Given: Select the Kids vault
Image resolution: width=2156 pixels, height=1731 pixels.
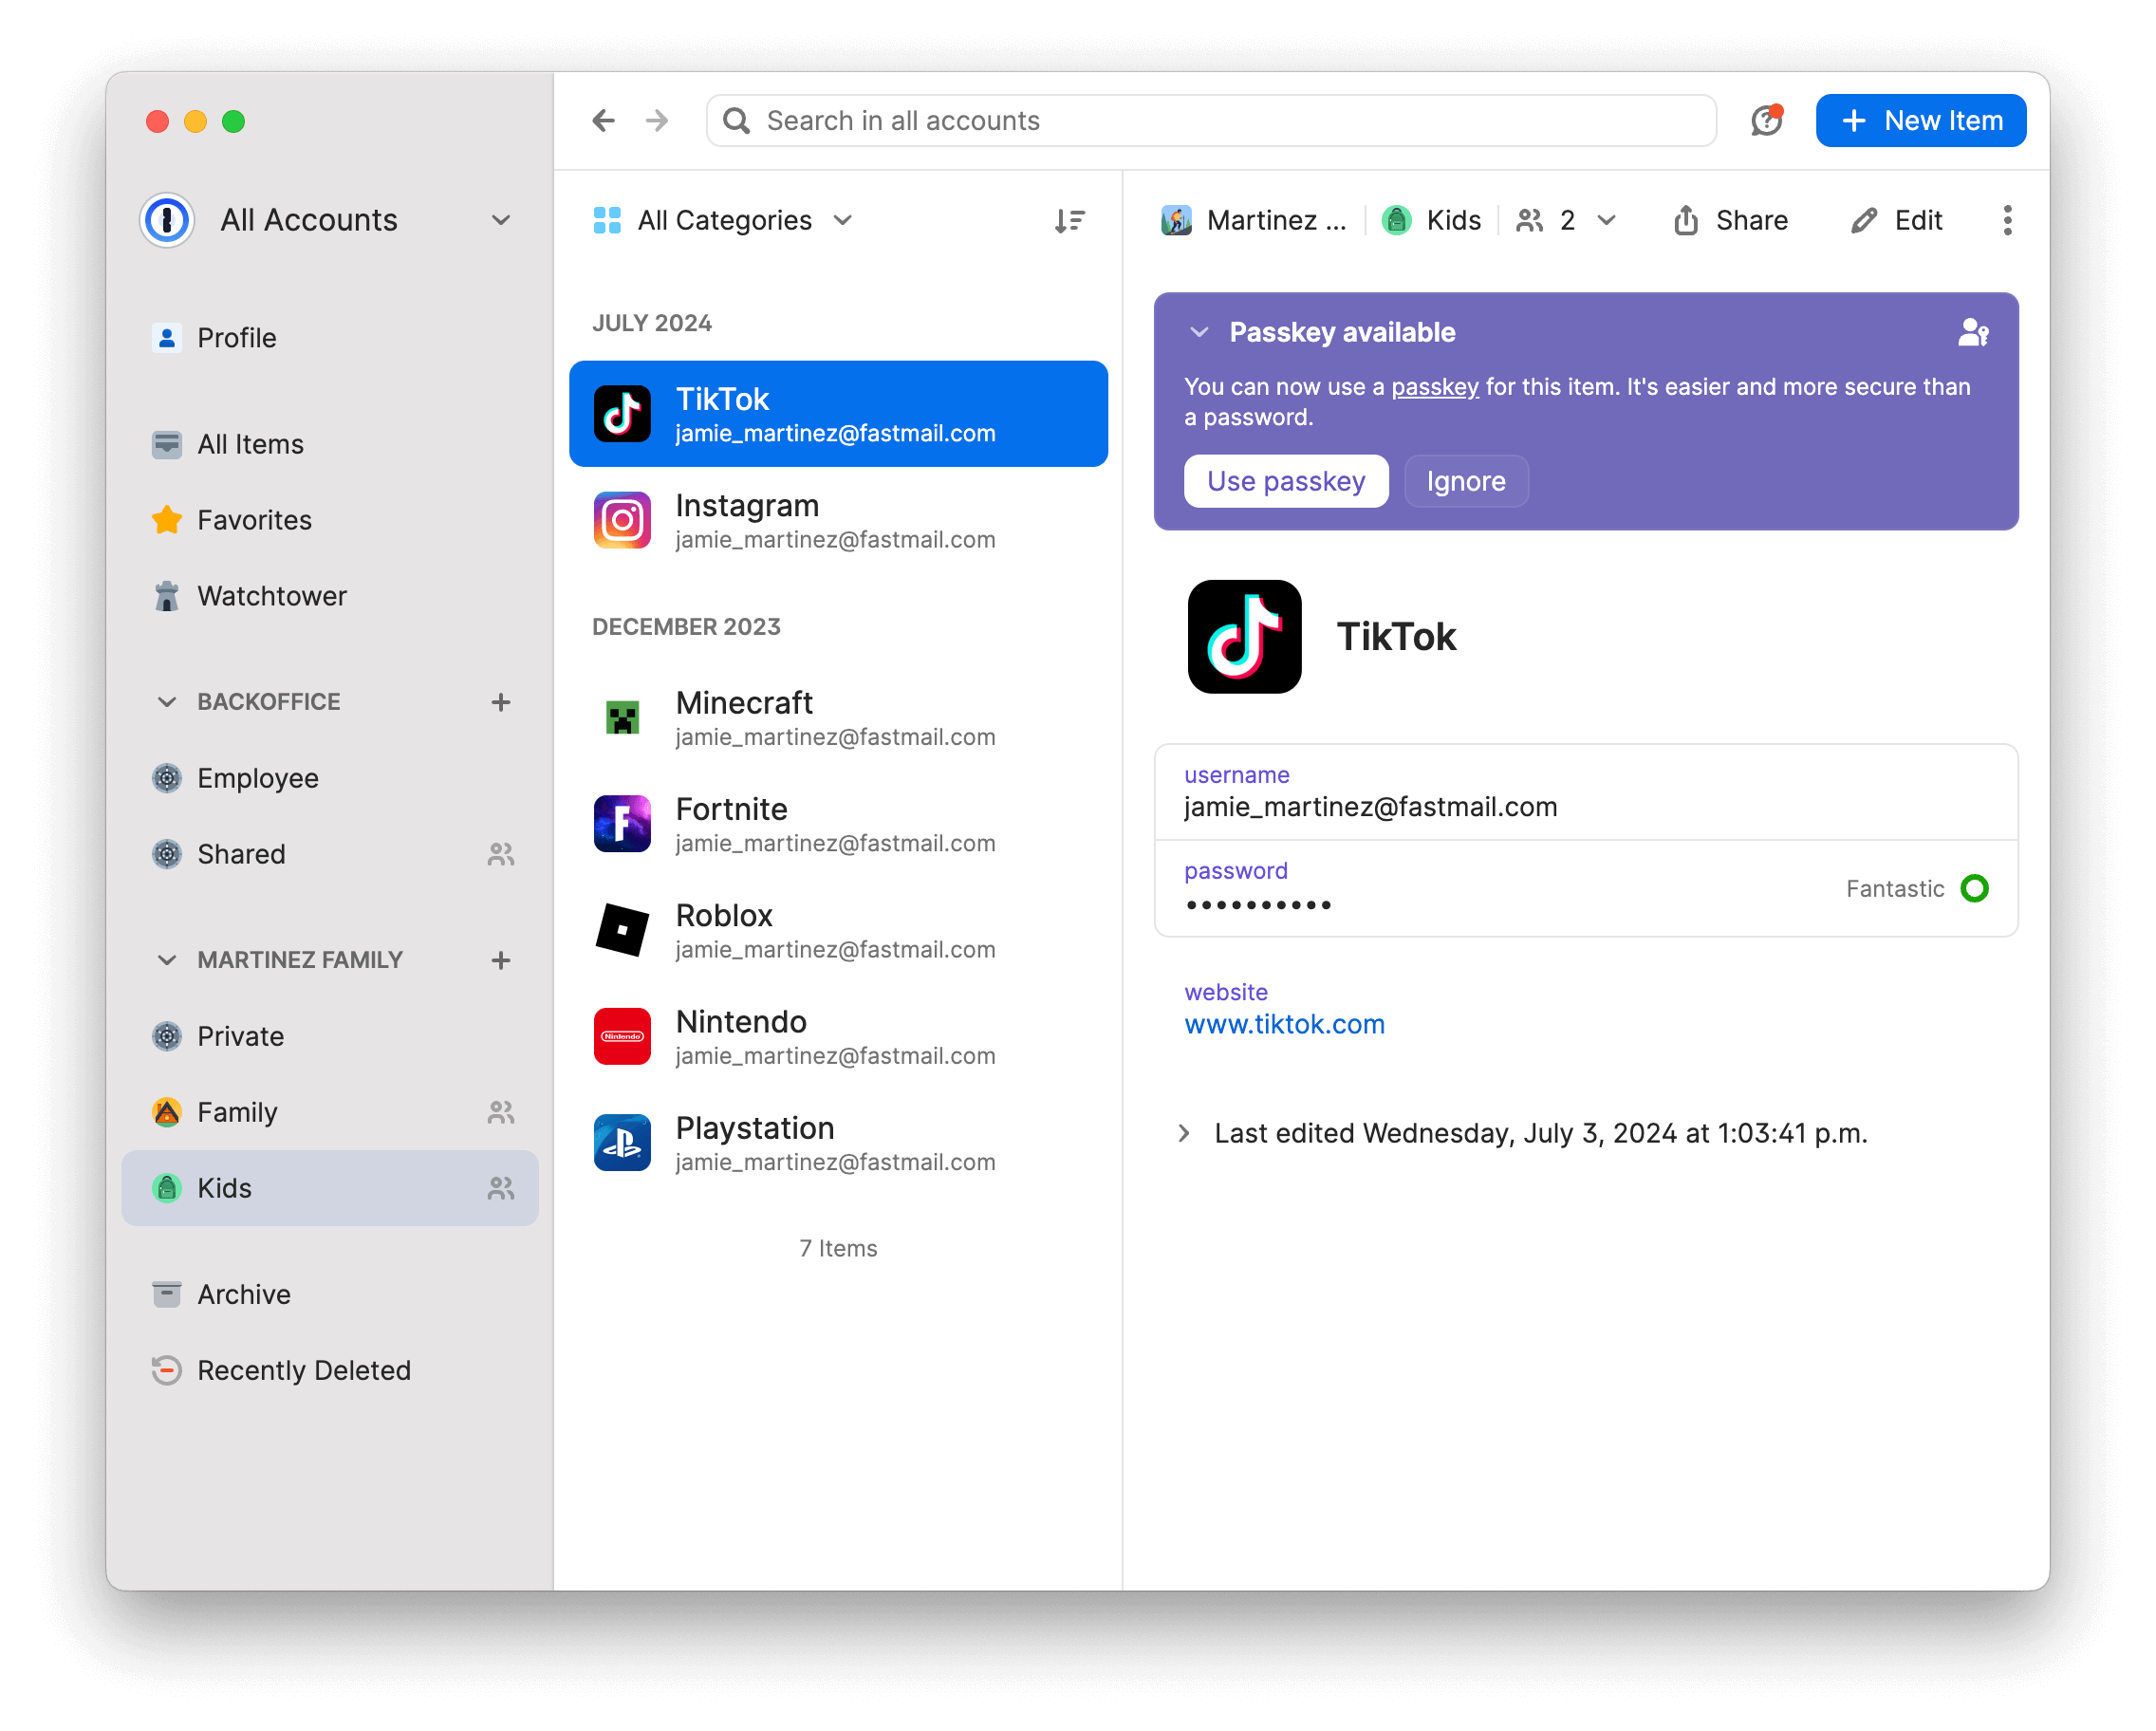Looking at the screenshot, I should coord(330,1188).
